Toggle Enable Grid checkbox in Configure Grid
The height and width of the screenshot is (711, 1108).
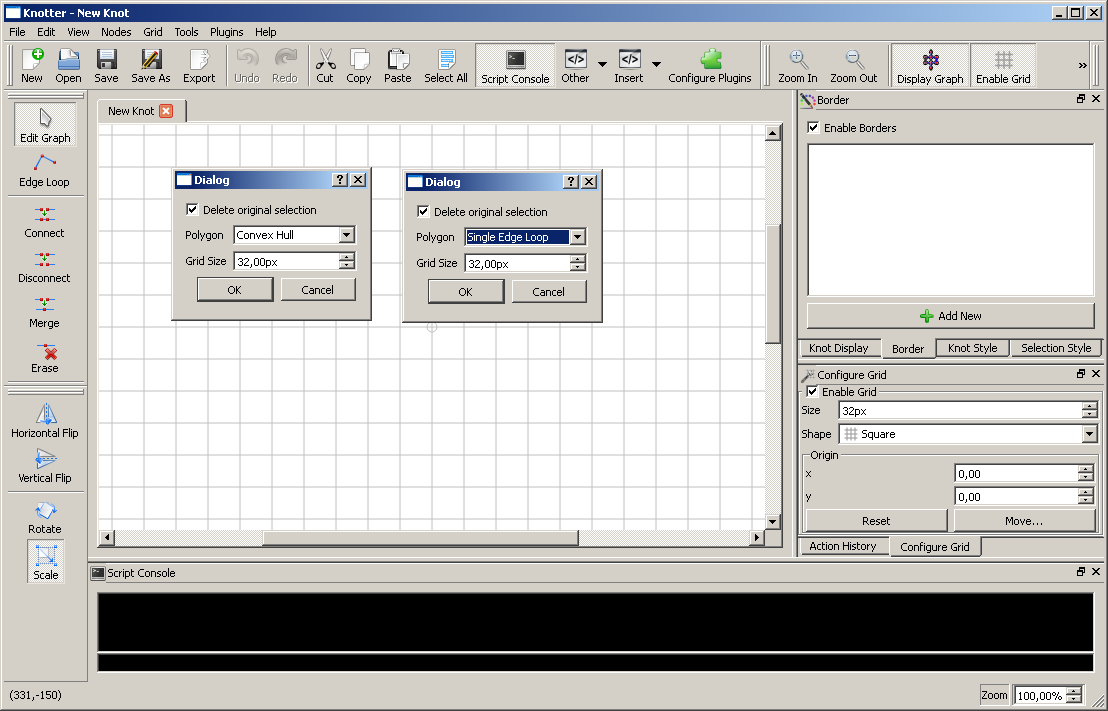pyautogui.click(x=813, y=392)
